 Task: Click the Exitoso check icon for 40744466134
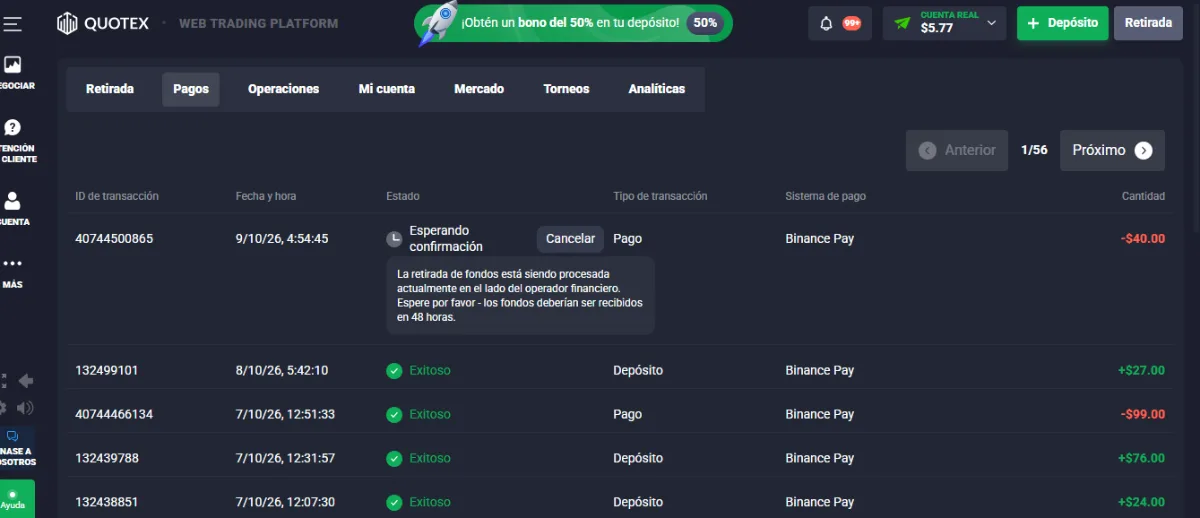(x=394, y=414)
